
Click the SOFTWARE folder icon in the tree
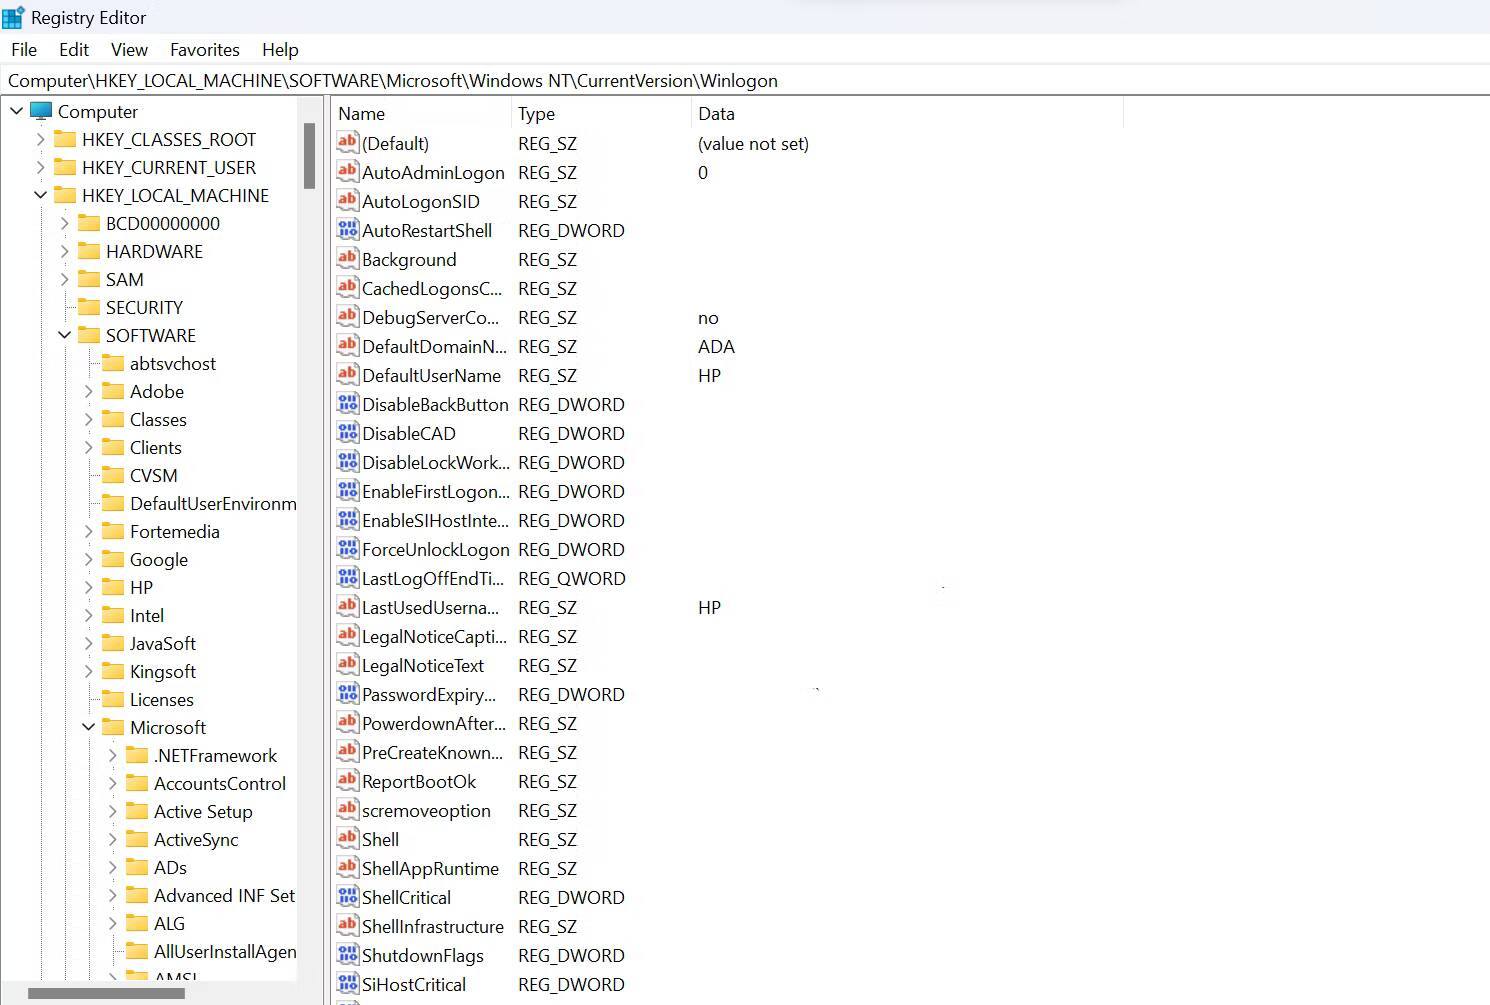[x=89, y=335]
